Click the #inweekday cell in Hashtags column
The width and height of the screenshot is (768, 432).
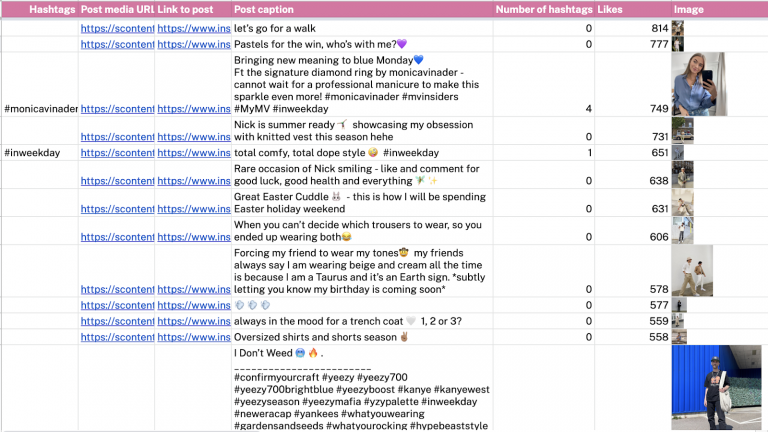click(x=32, y=153)
